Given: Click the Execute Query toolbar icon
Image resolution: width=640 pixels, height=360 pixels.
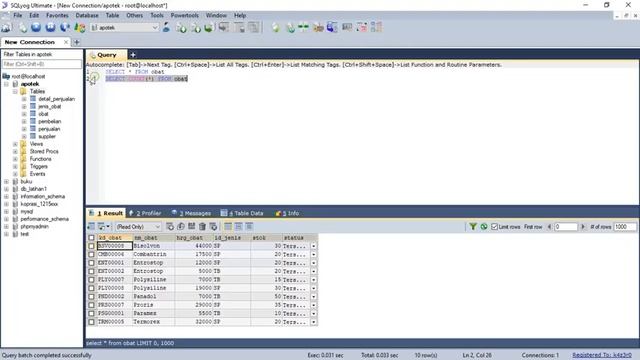Looking at the screenshot, I should 36,28.
